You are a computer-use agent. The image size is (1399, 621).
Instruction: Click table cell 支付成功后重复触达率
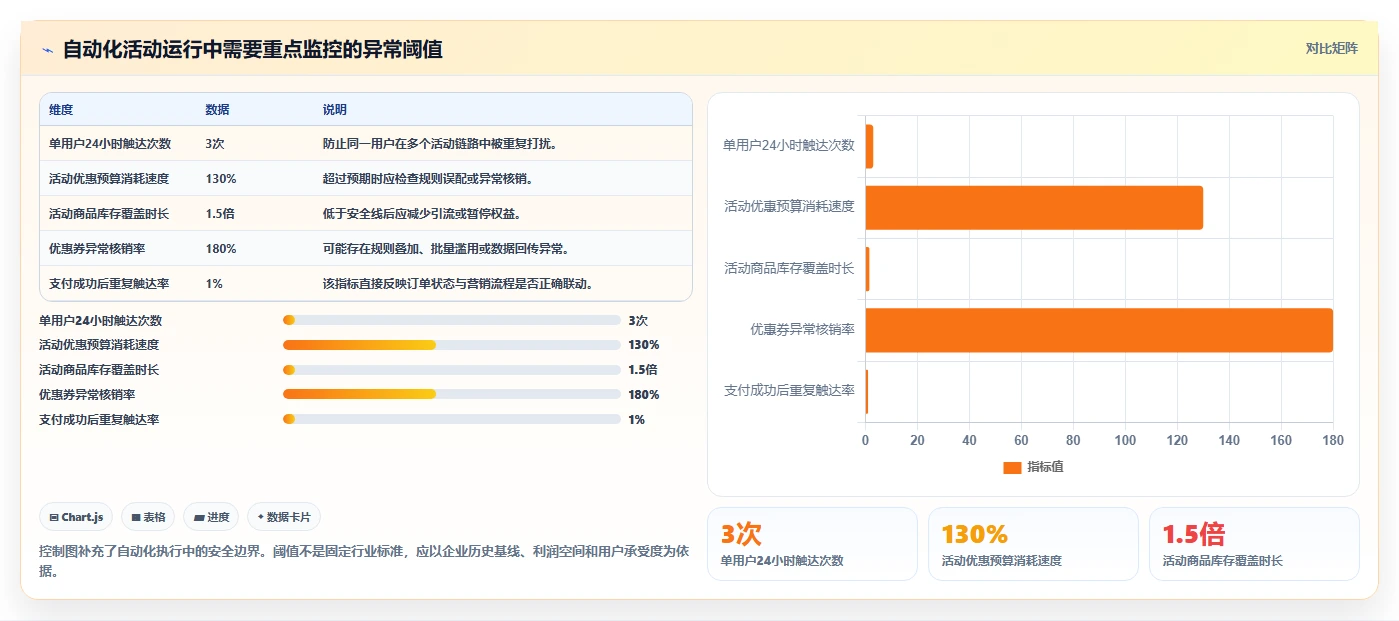click(109, 284)
